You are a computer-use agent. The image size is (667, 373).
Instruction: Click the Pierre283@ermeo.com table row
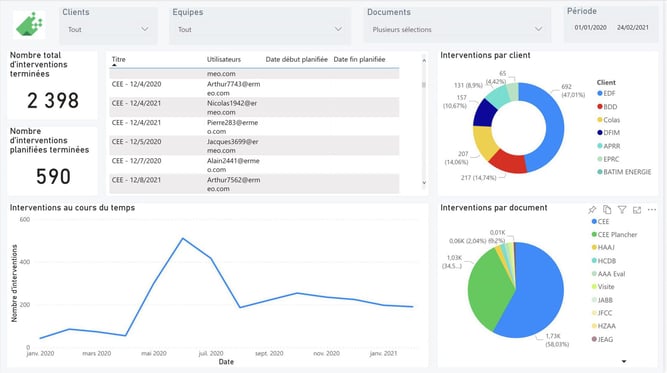pos(254,127)
